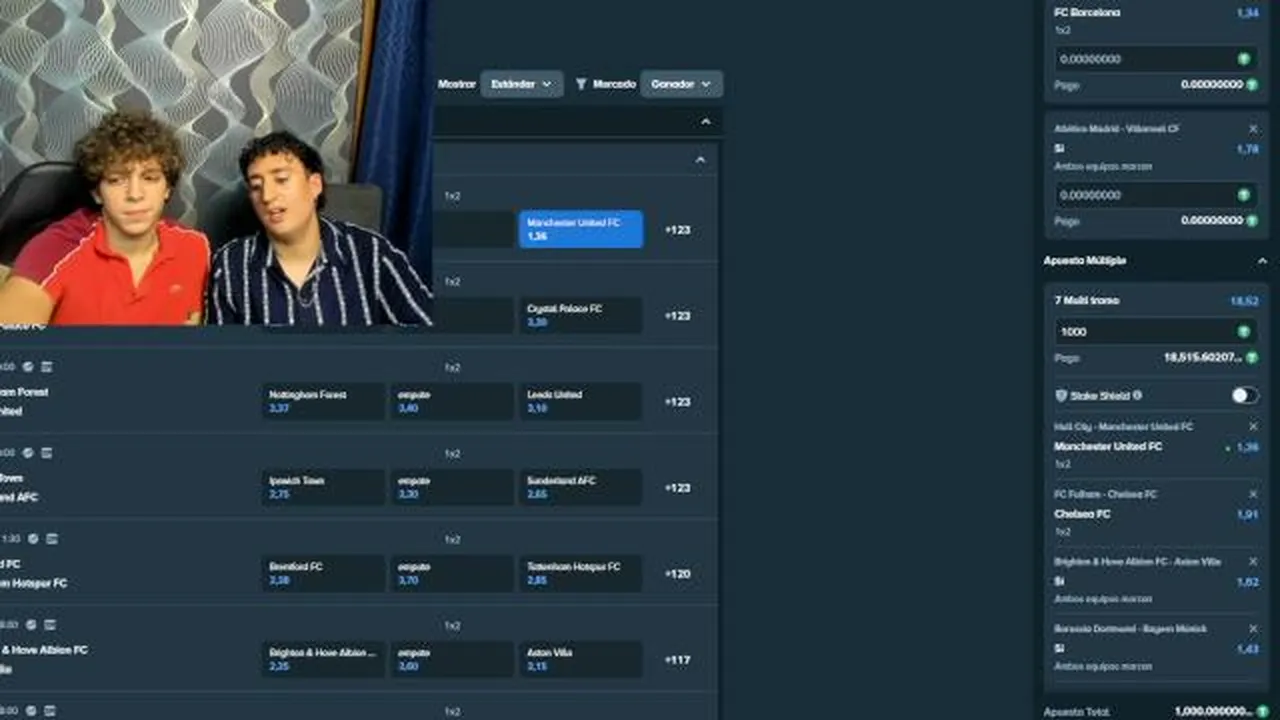This screenshot has width=1280, height=720.
Task: Click the FC Barcelona stake amount field
Action: pyautogui.click(x=1156, y=59)
